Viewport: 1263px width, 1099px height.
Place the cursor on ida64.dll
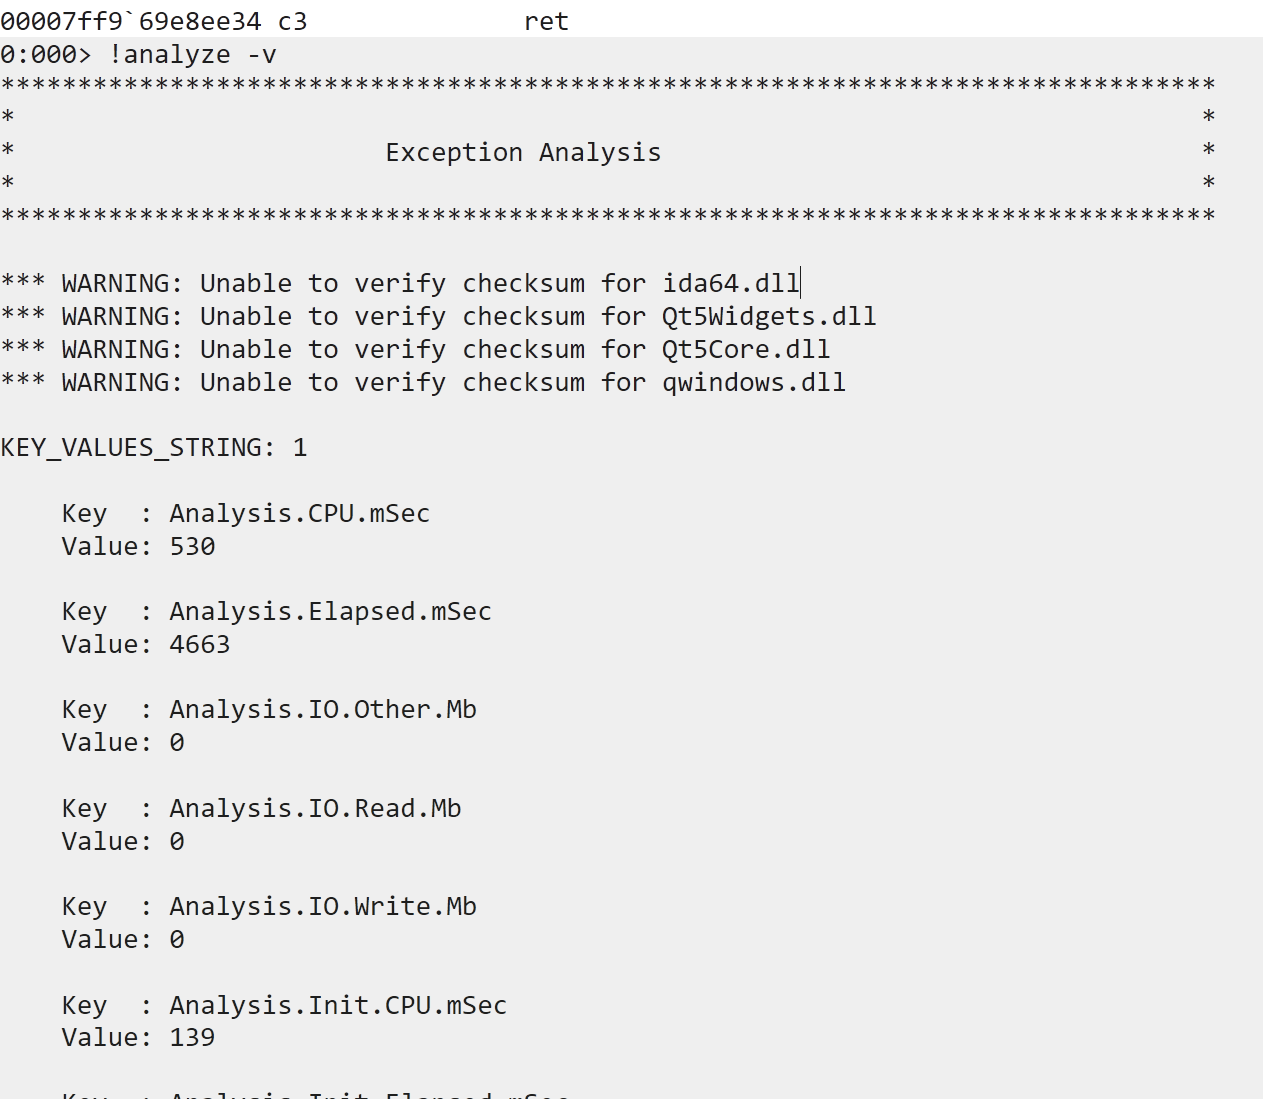pyautogui.click(x=730, y=284)
